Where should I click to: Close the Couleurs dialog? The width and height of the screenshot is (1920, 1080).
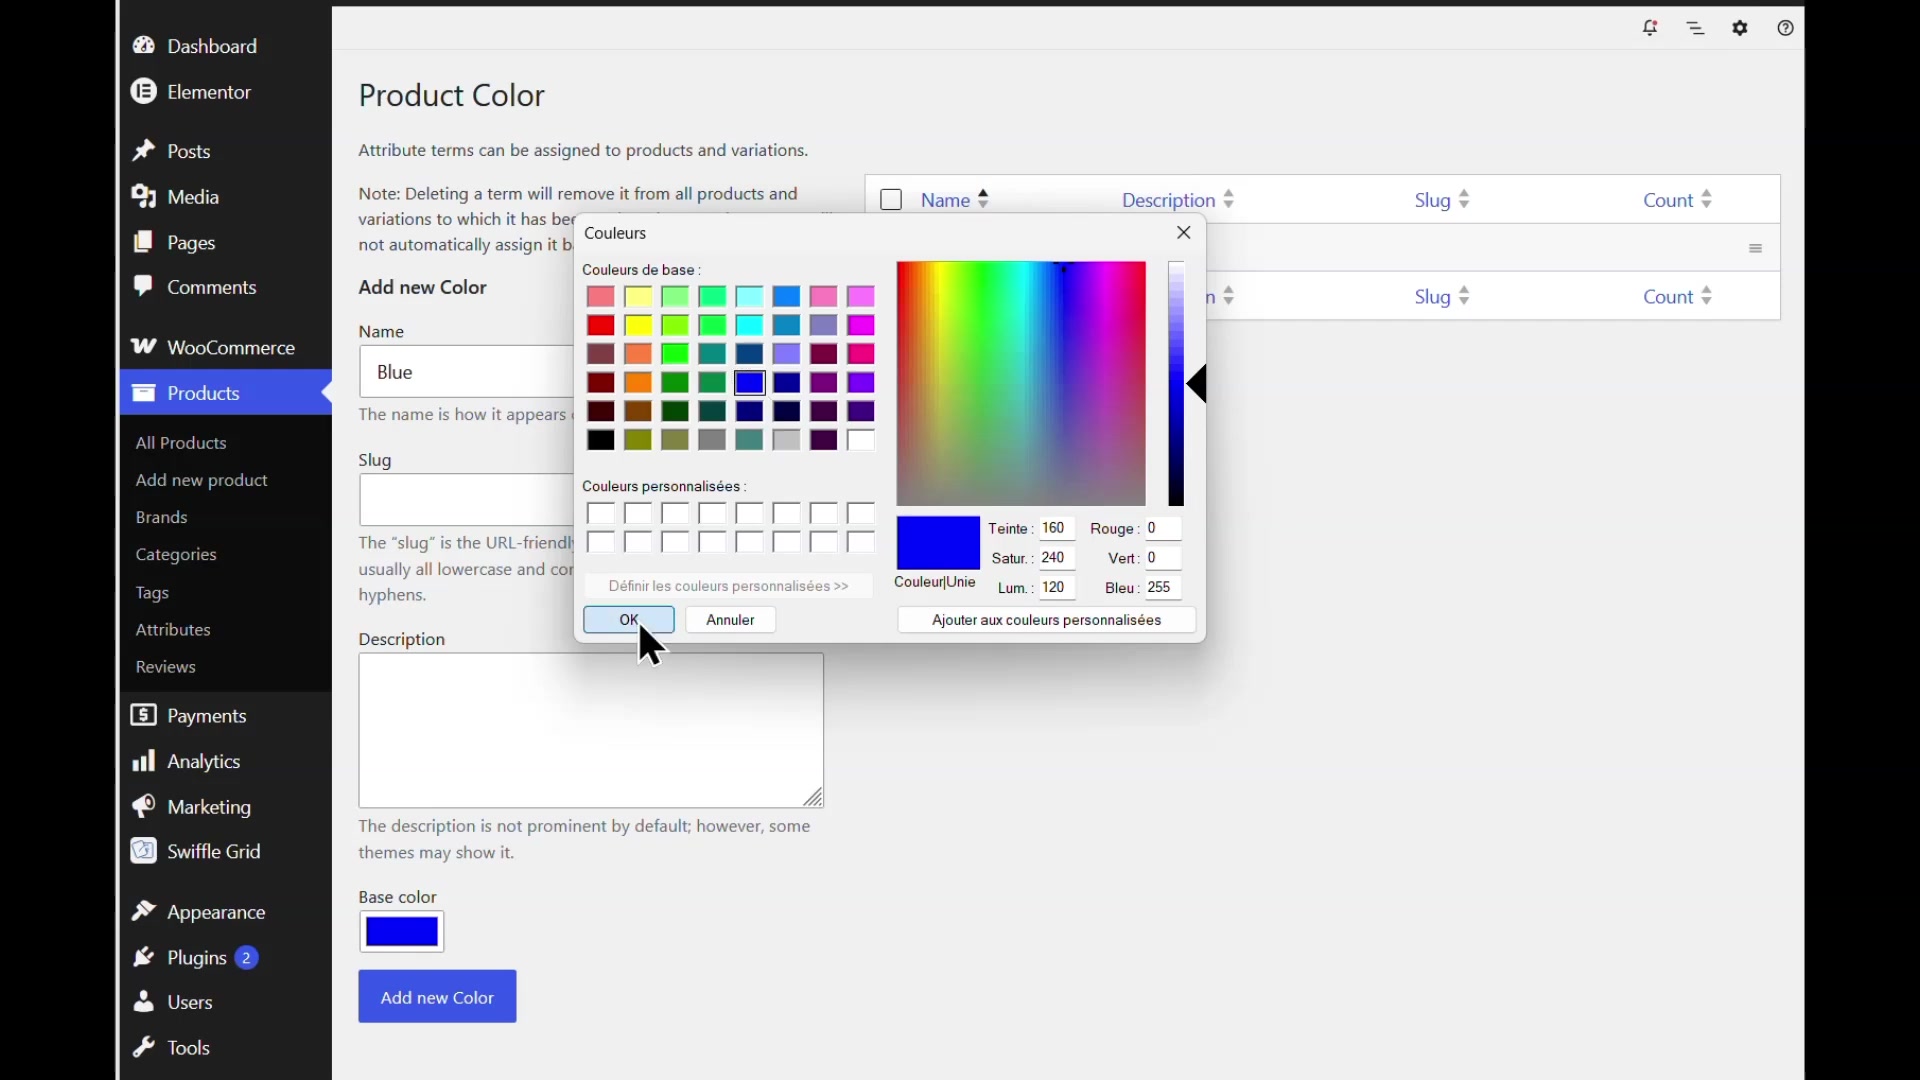[x=1185, y=233]
